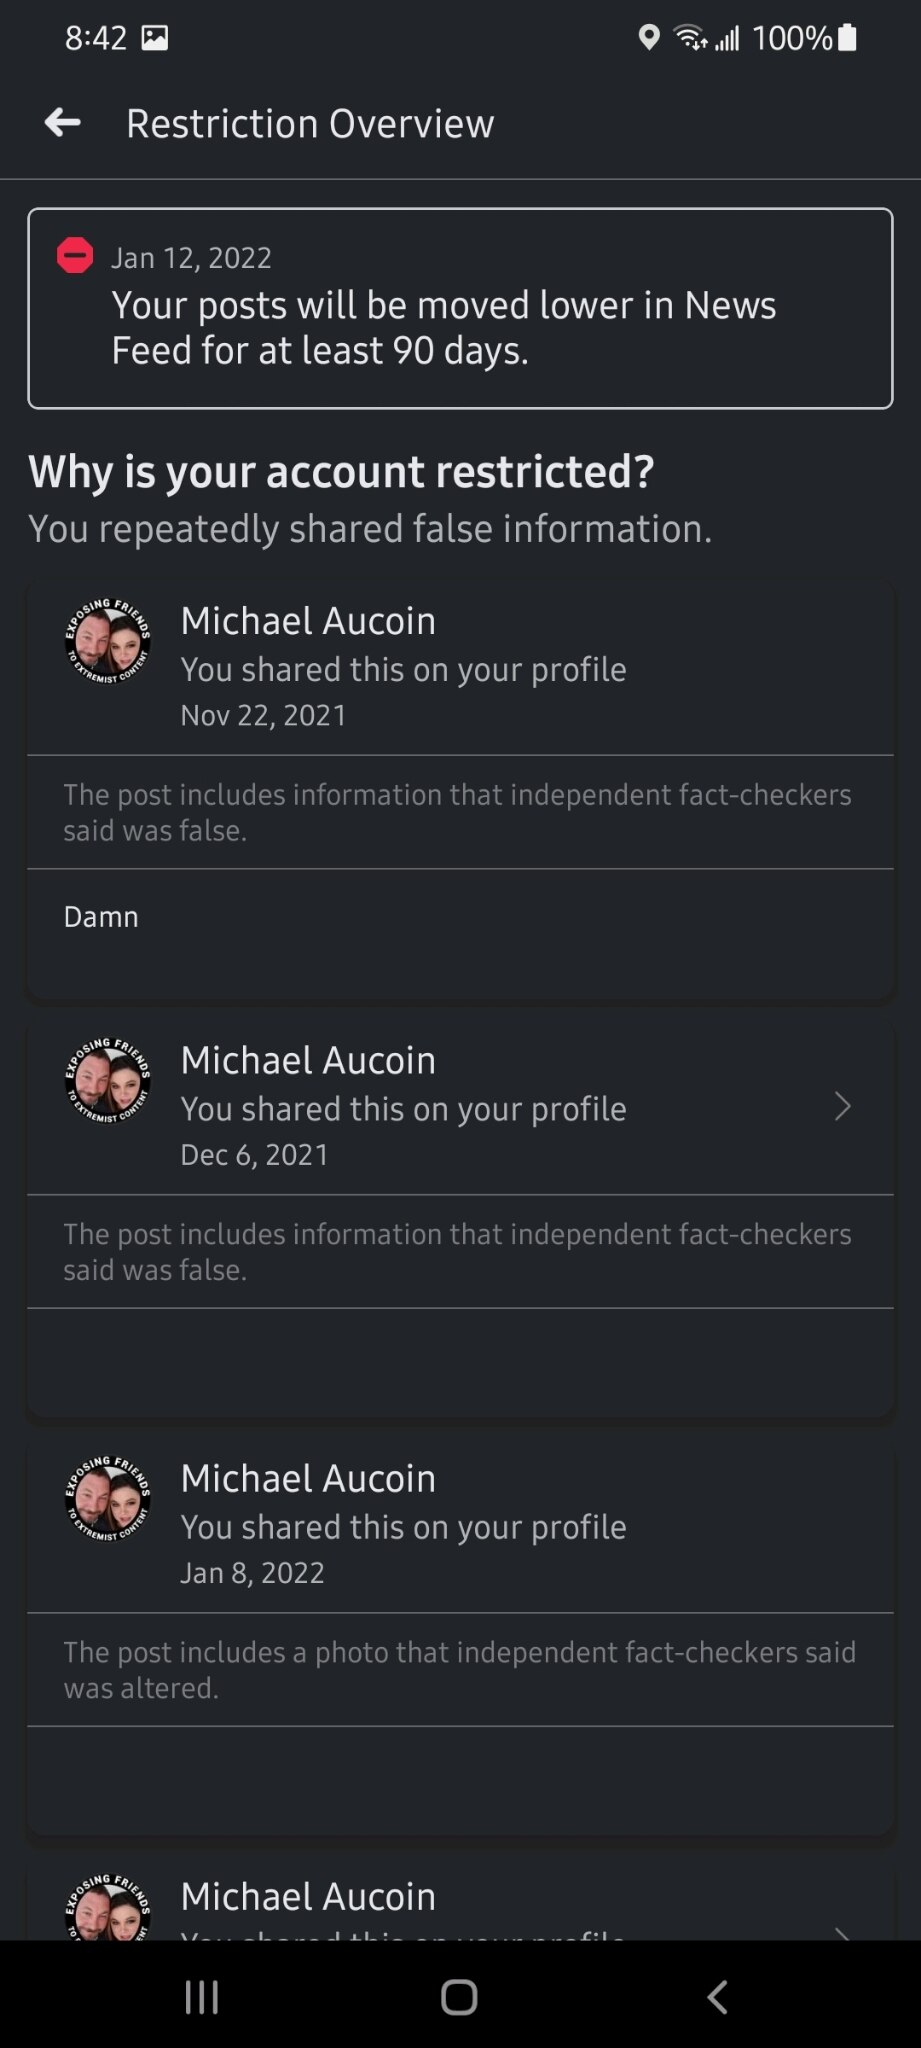The image size is (921, 2048).
Task: Tap the 'Damn' post text
Action: (x=101, y=917)
